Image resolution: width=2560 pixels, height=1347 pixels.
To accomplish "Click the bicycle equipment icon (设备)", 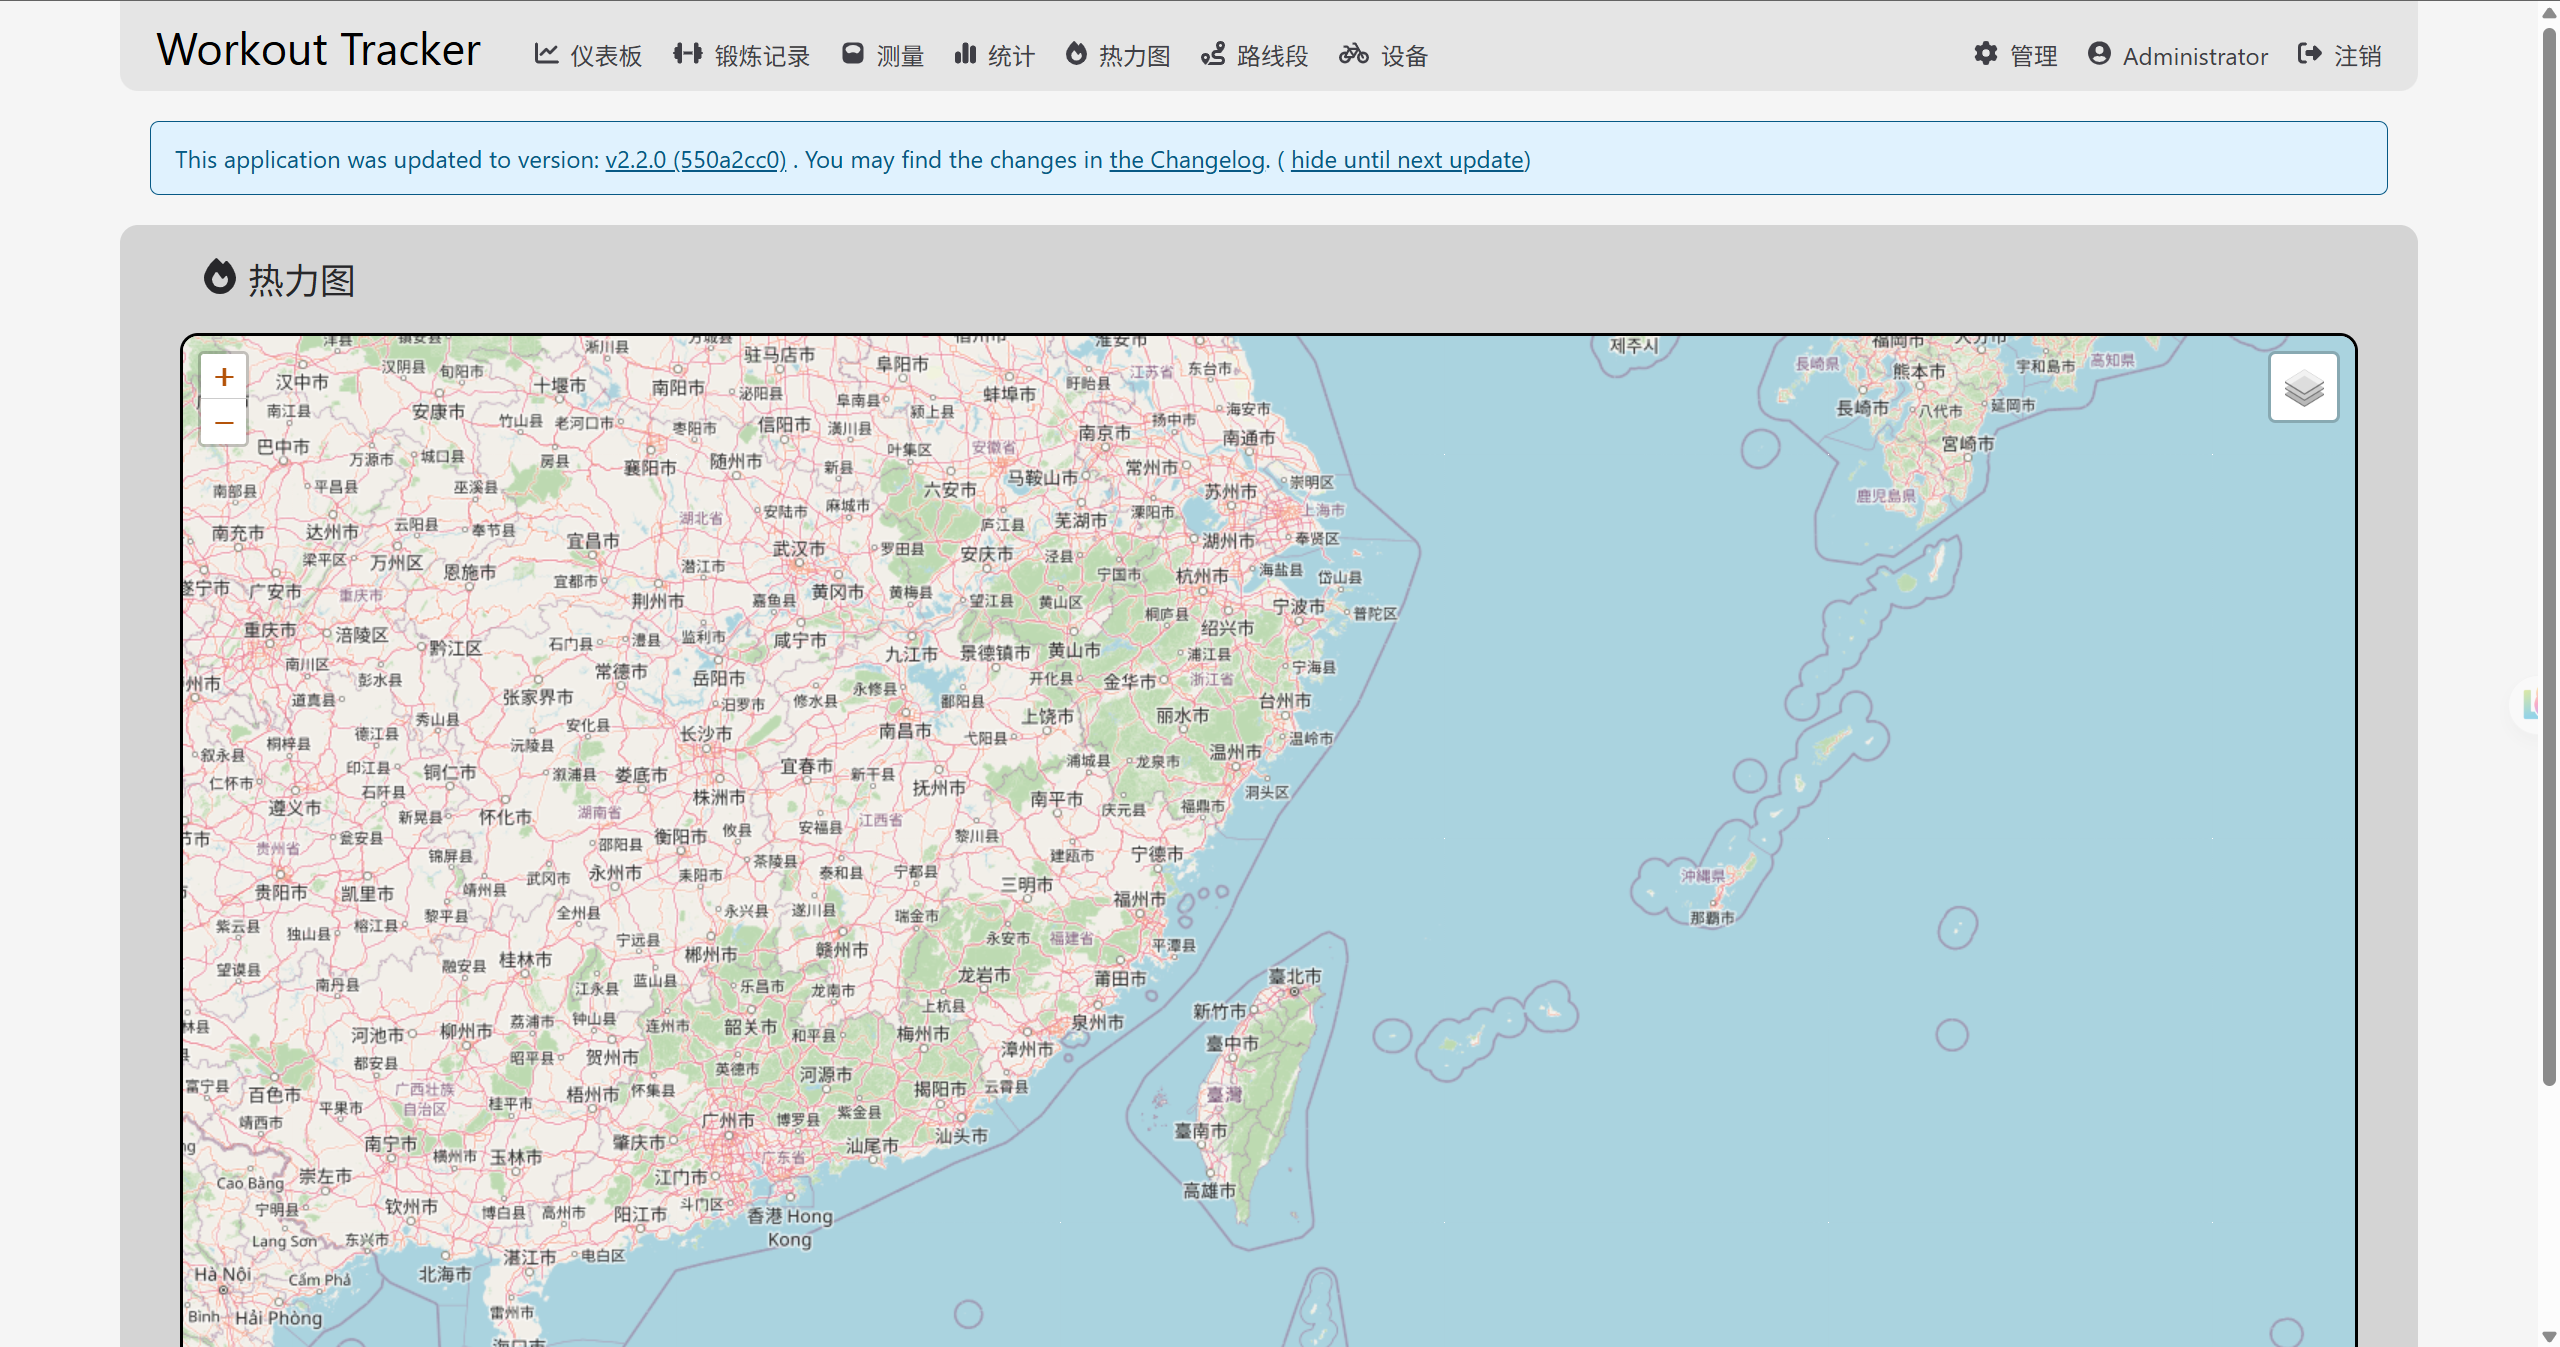I will [x=1354, y=54].
